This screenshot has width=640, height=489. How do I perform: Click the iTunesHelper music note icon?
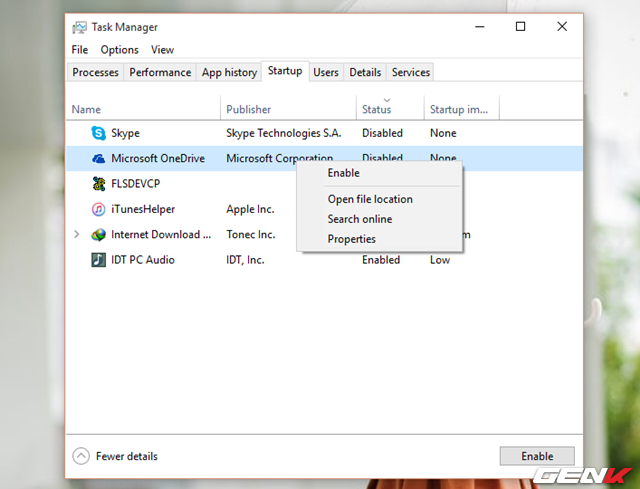point(98,209)
